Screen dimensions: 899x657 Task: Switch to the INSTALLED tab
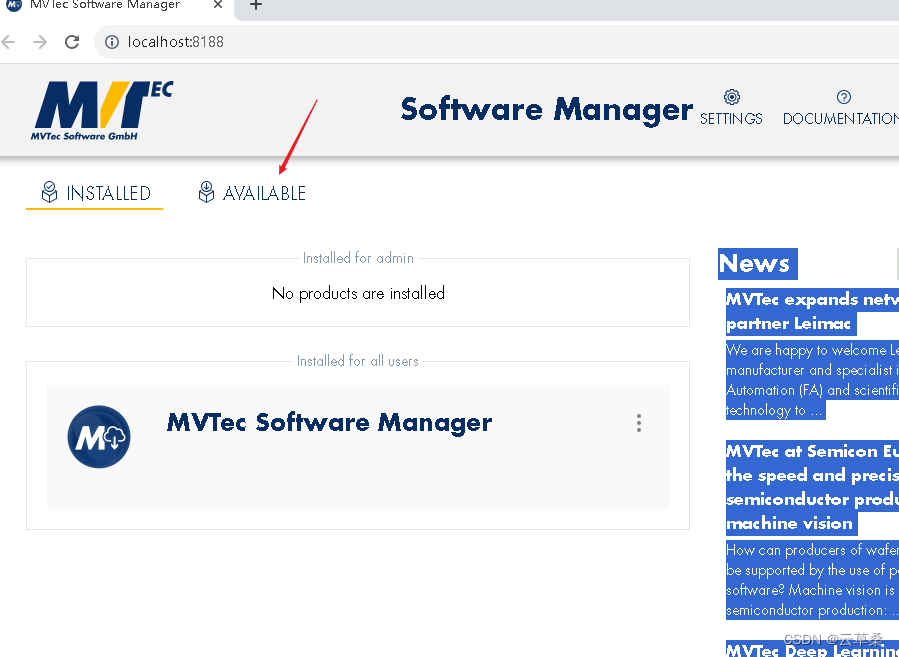point(106,193)
